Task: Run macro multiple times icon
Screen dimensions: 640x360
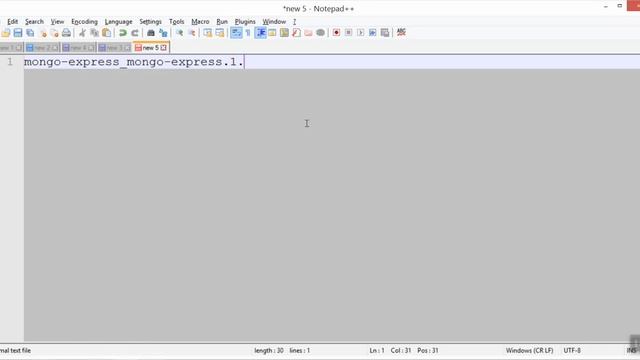Action: click(372, 33)
